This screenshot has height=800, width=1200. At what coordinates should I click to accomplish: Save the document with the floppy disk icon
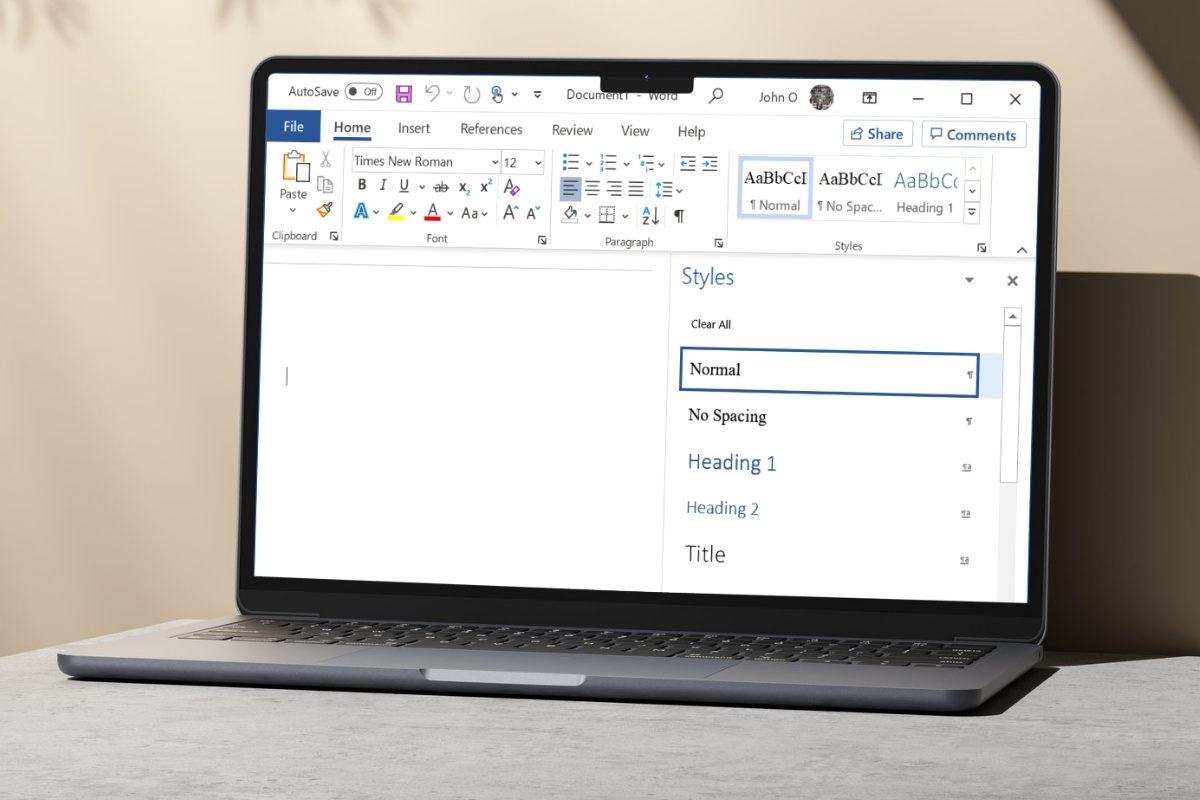coord(404,94)
